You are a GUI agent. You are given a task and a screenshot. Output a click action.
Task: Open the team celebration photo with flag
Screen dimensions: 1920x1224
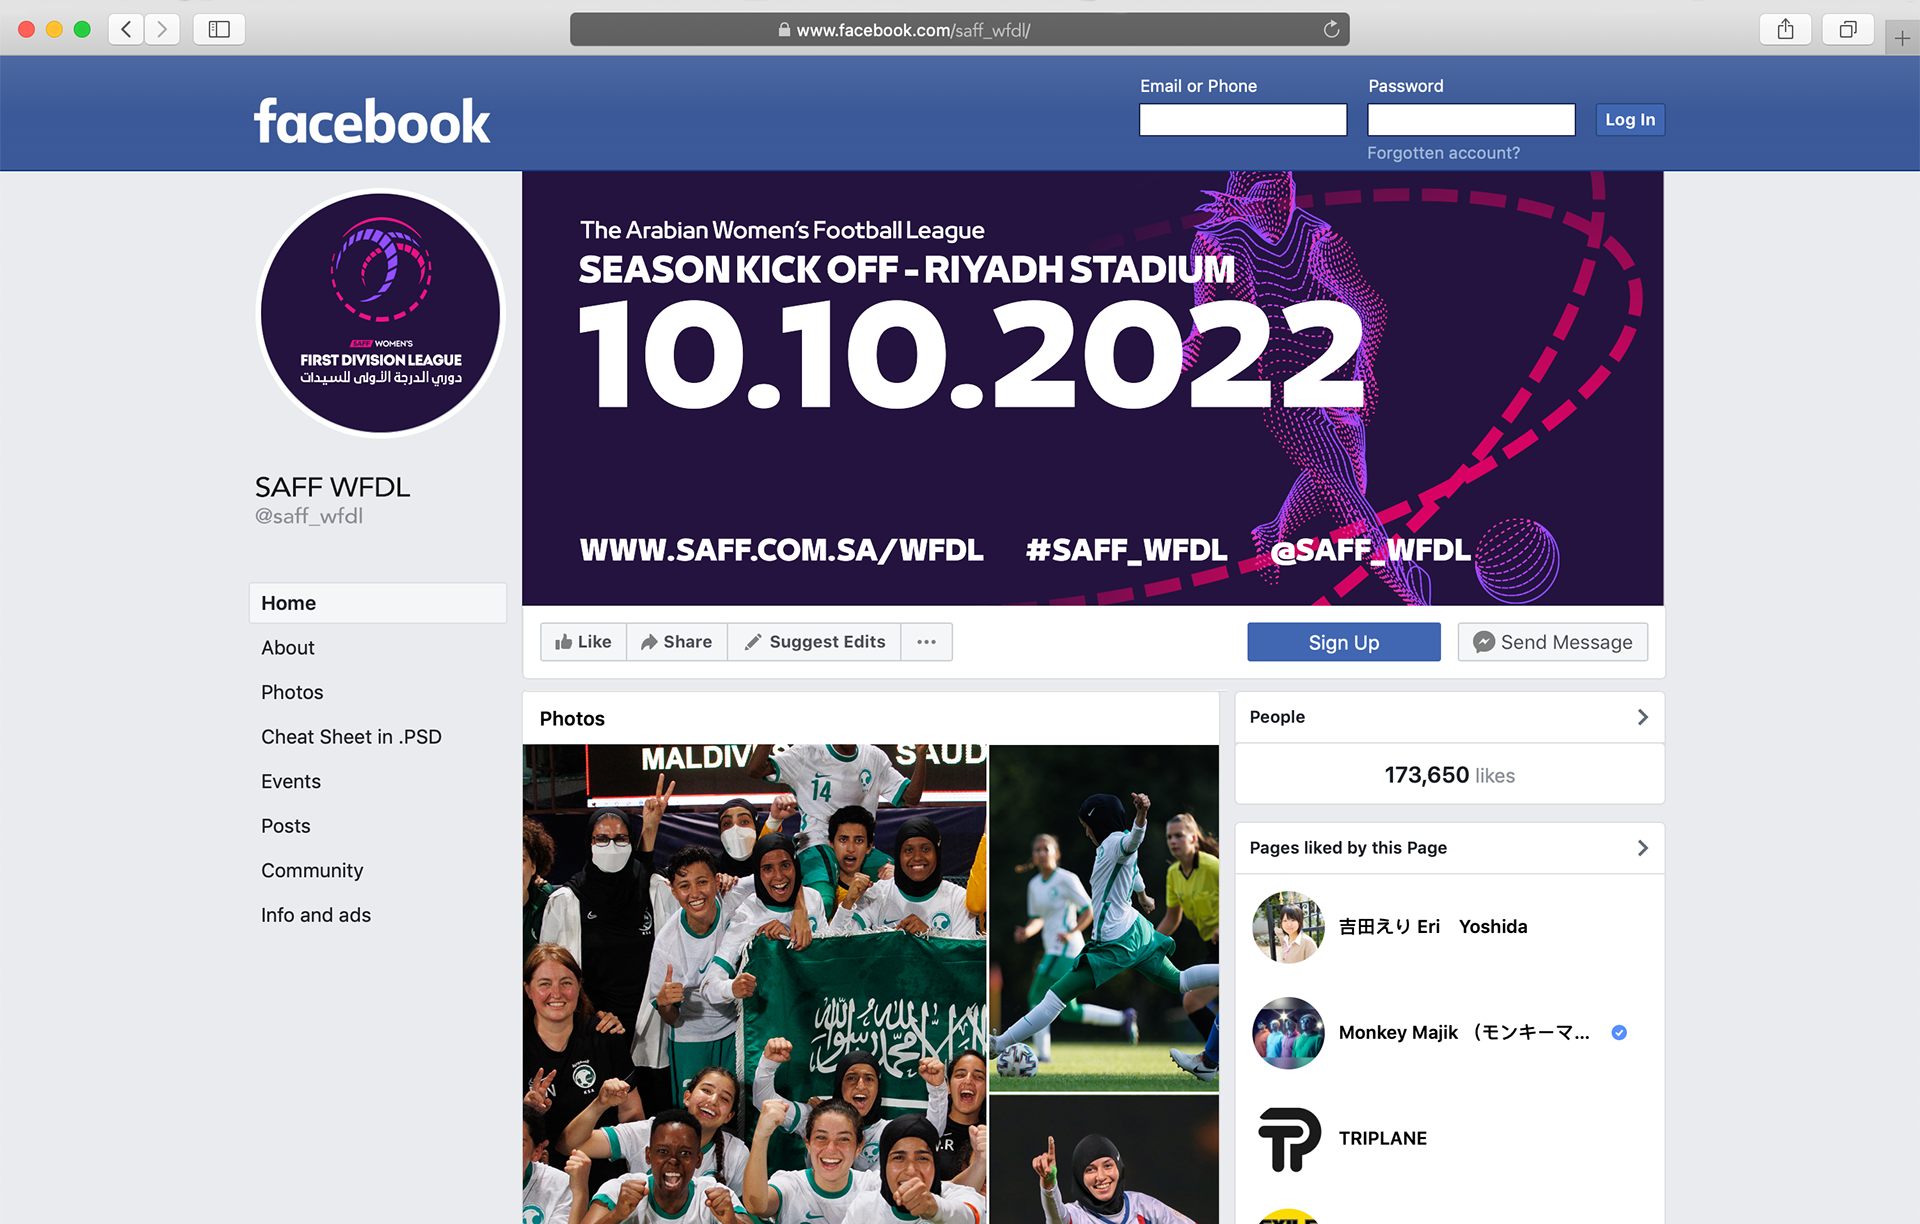pos(755,984)
